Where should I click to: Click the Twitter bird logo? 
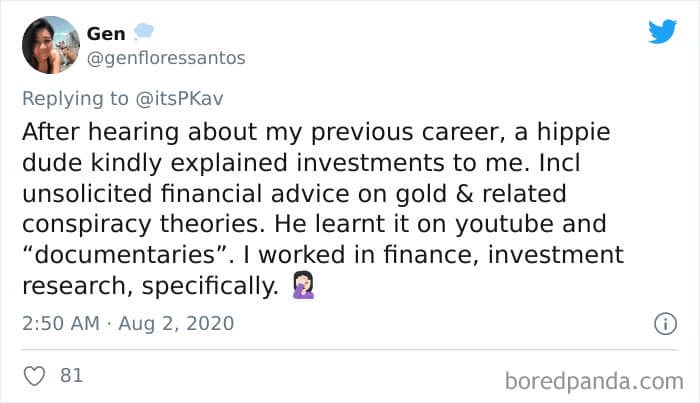tap(662, 31)
